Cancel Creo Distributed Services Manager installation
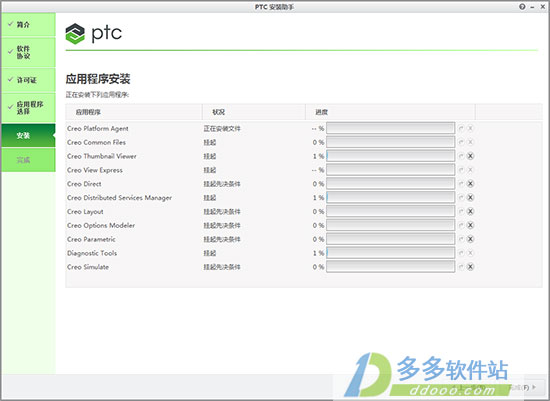The height and width of the screenshot is (401, 550). 470,198
